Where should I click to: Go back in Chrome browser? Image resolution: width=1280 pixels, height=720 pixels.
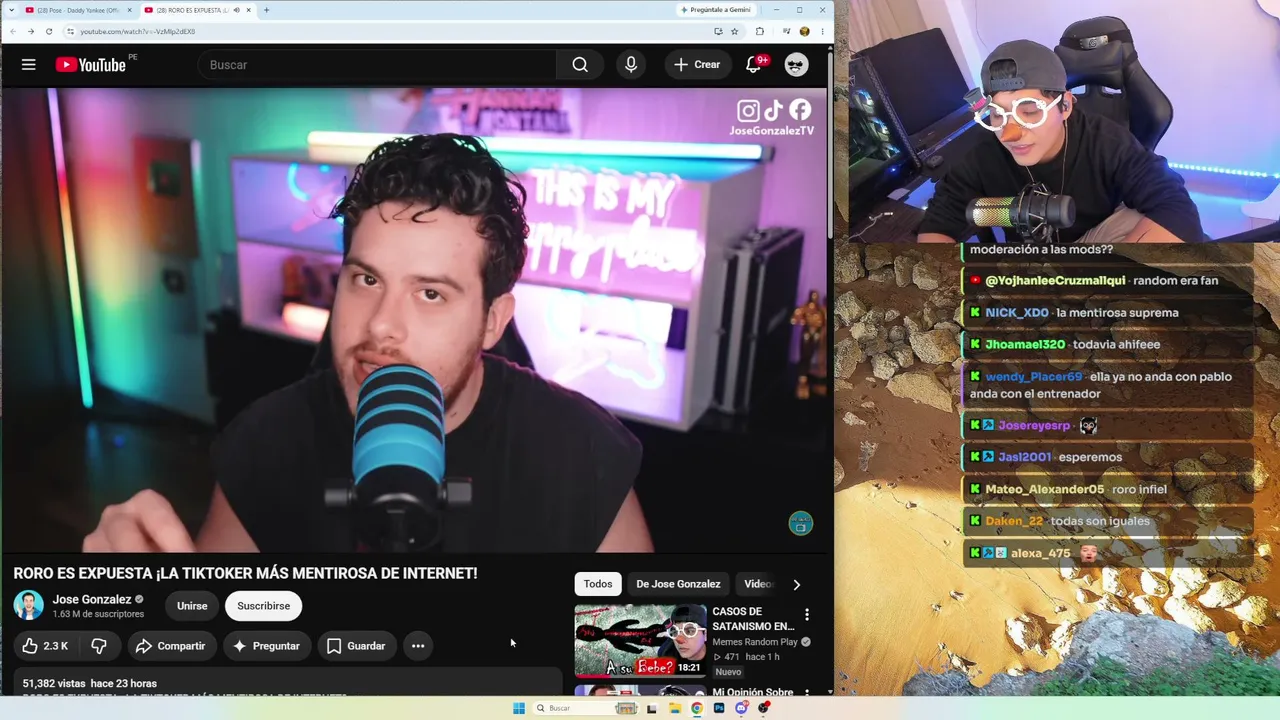click(13, 31)
